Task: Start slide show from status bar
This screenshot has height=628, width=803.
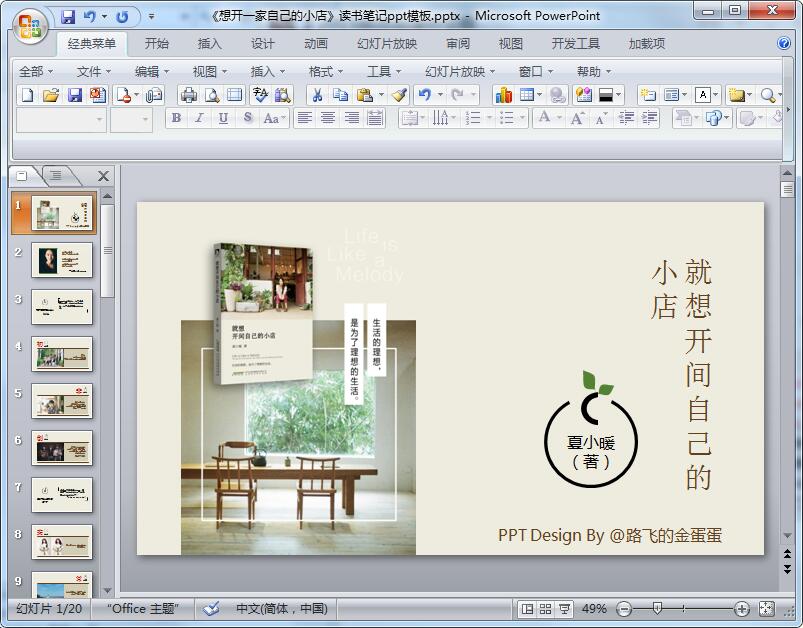Action: coord(564,609)
